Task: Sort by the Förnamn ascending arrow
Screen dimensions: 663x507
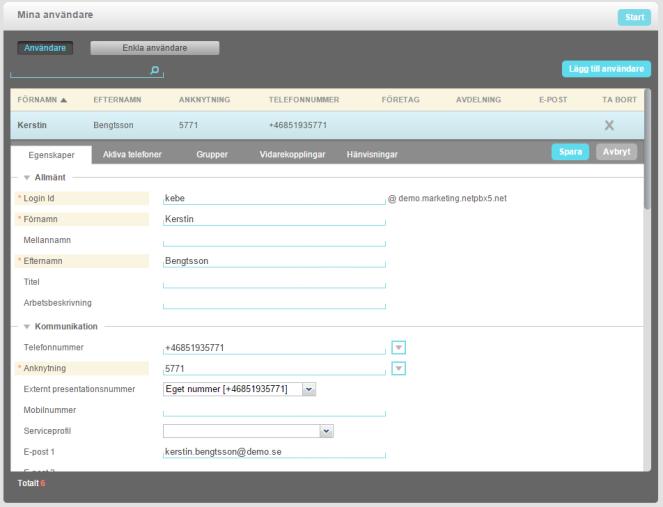Action: (x=63, y=100)
